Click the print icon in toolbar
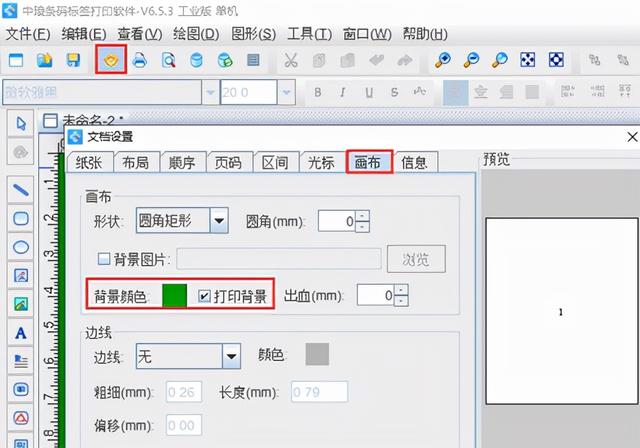 pos(140,61)
